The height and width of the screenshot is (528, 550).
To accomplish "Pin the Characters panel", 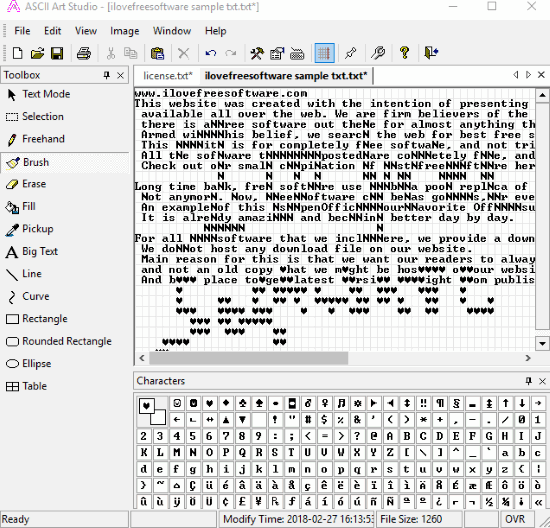I will pos(529,381).
